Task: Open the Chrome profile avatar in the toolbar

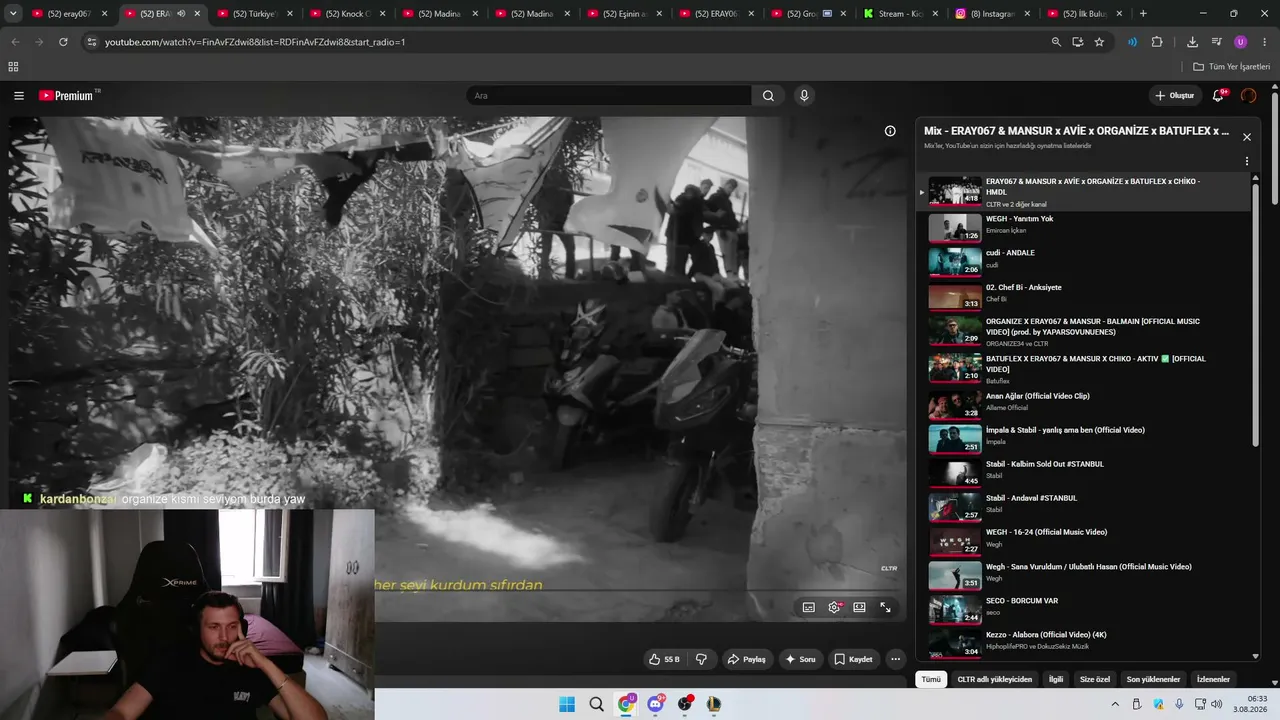Action: click(1241, 42)
